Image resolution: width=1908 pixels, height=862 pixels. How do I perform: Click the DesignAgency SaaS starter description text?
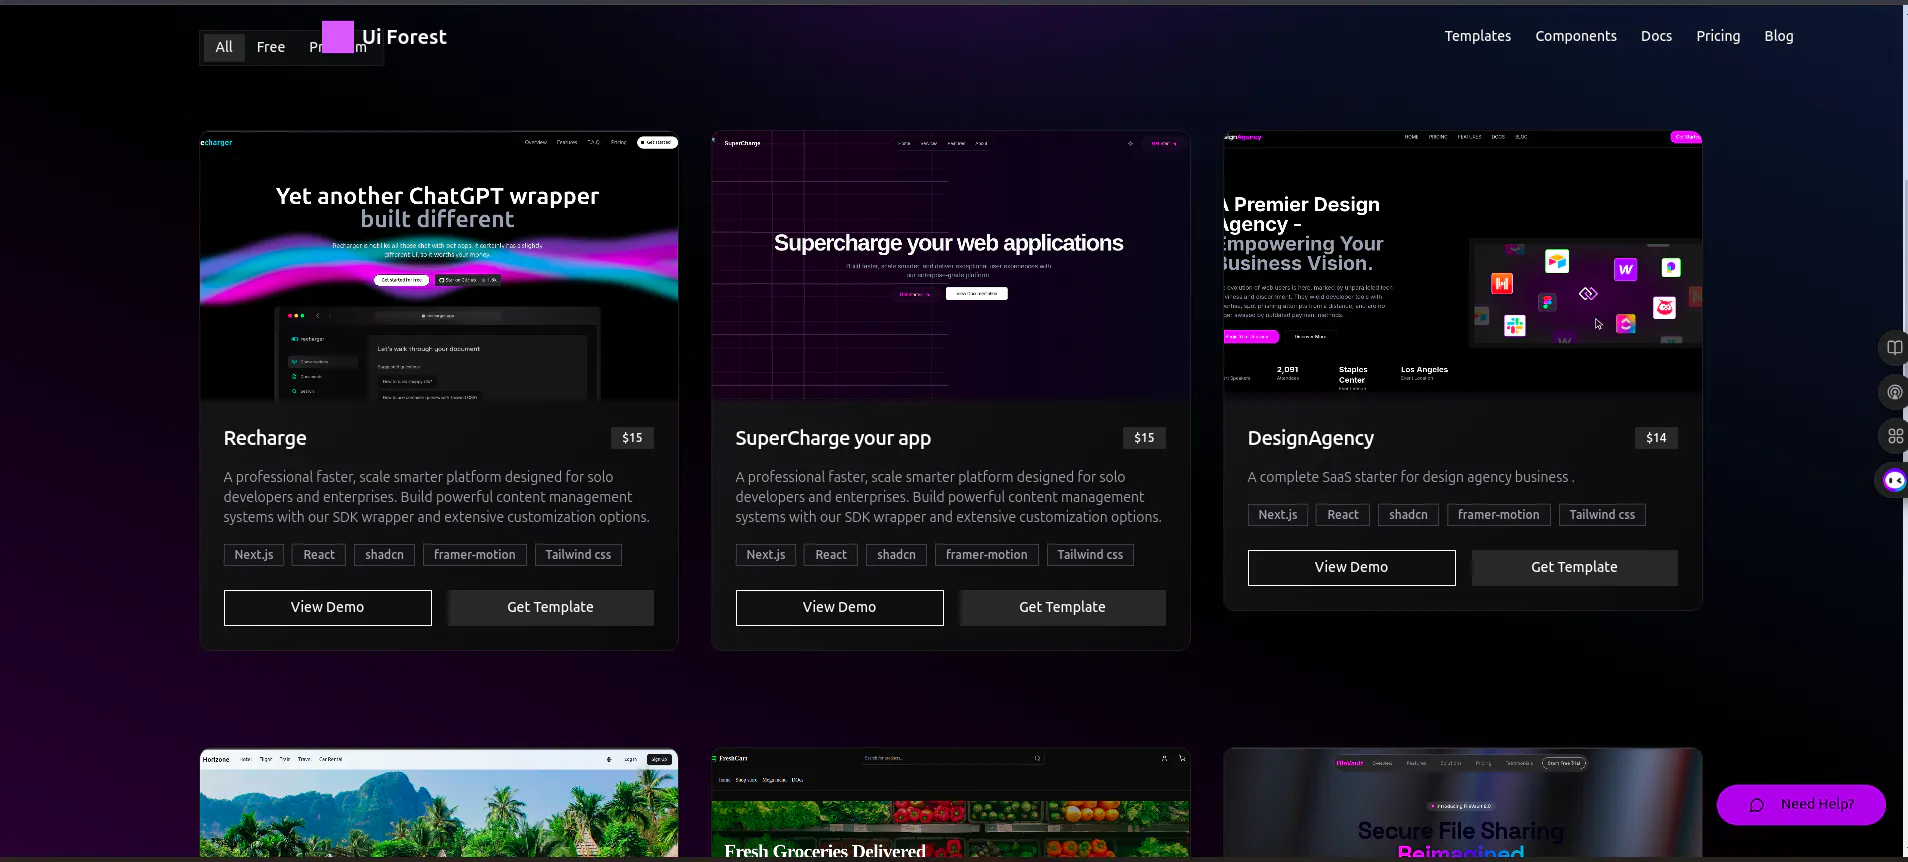pos(1411,477)
